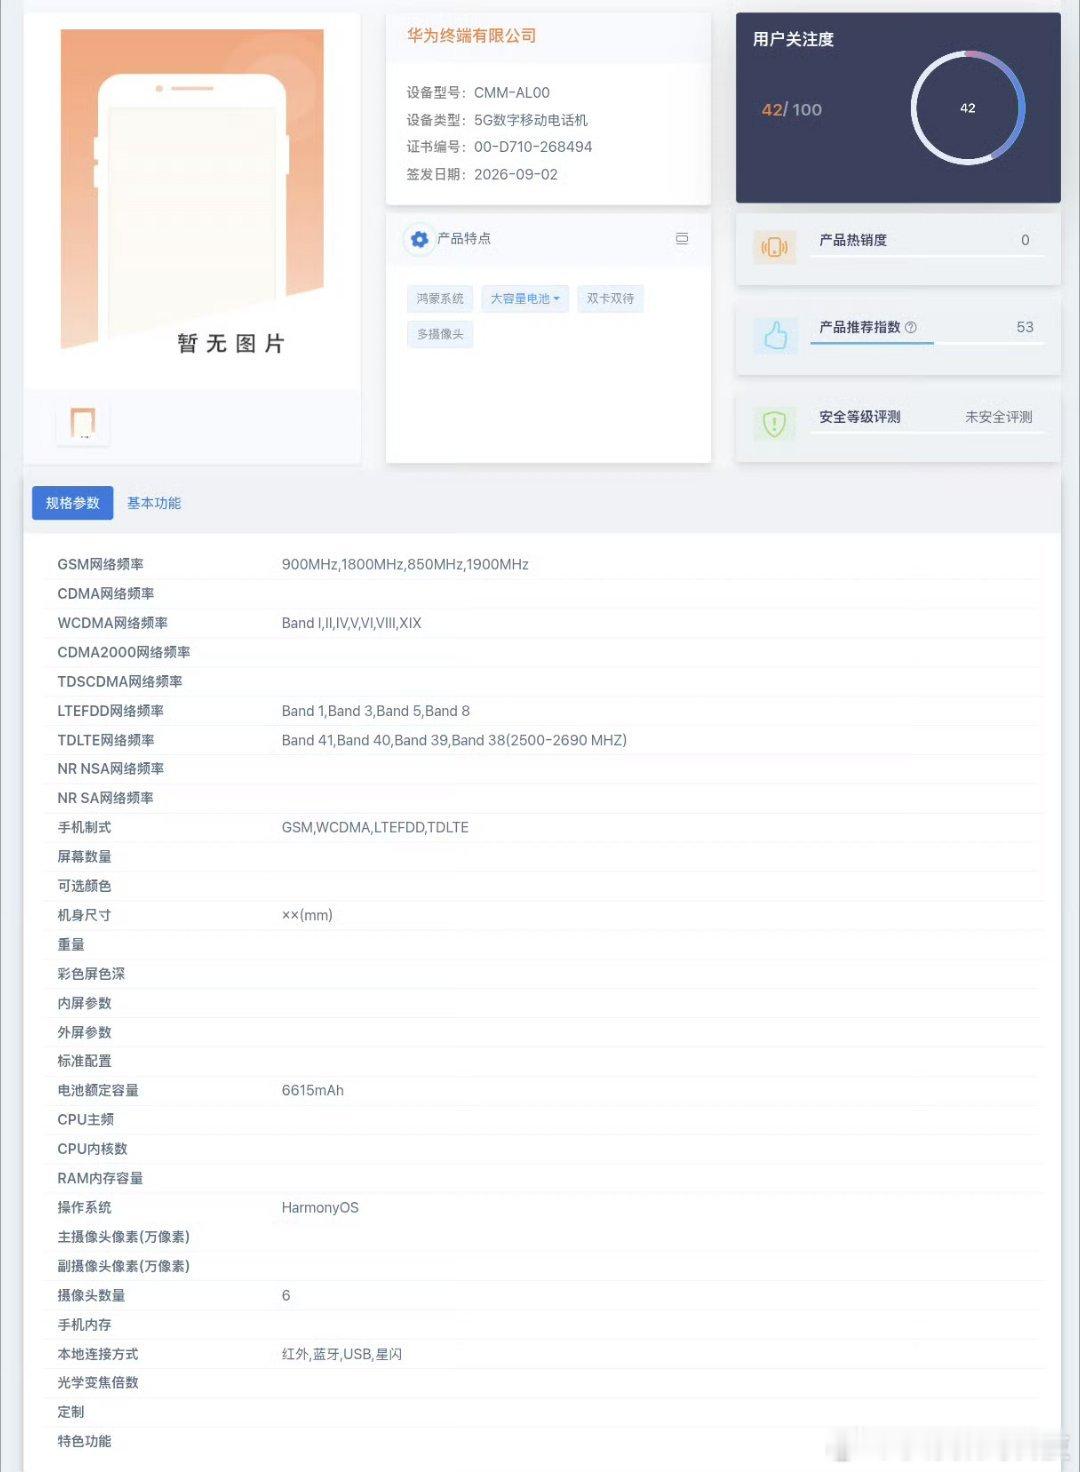Click the vibrating phone icon for 产品热销度
Image resolution: width=1080 pixels, height=1472 pixels.
775,246
